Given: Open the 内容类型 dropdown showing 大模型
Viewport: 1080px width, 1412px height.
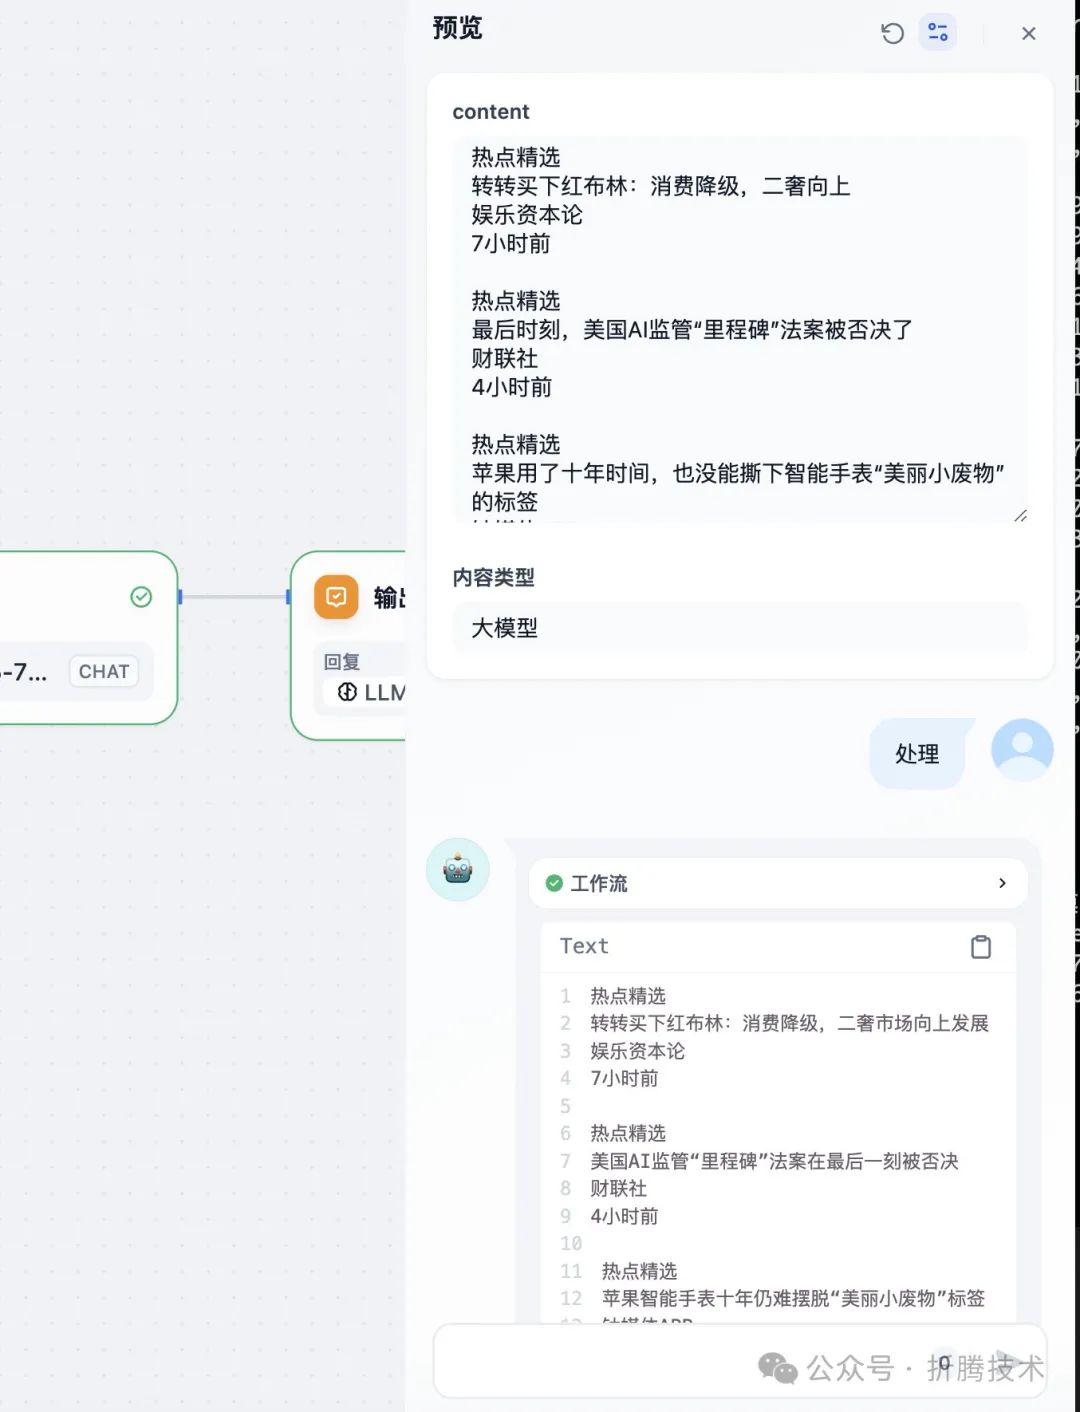Looking at the screenshot, I should (x=740, y=628).
